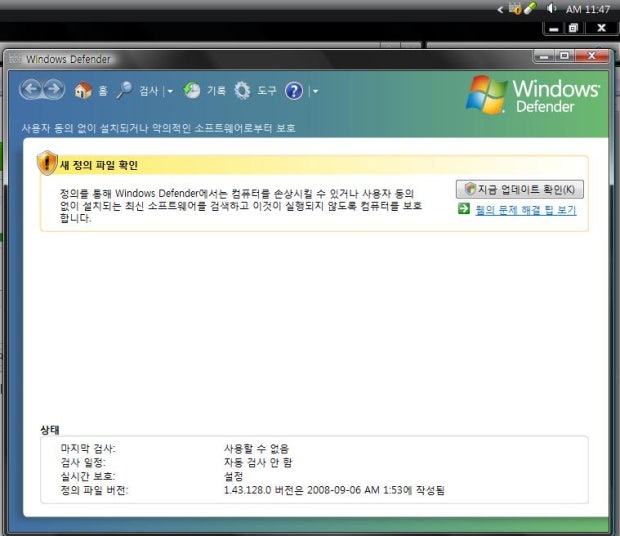Close the Windows Defender window
620x536 pixels.
pos(592,56)
